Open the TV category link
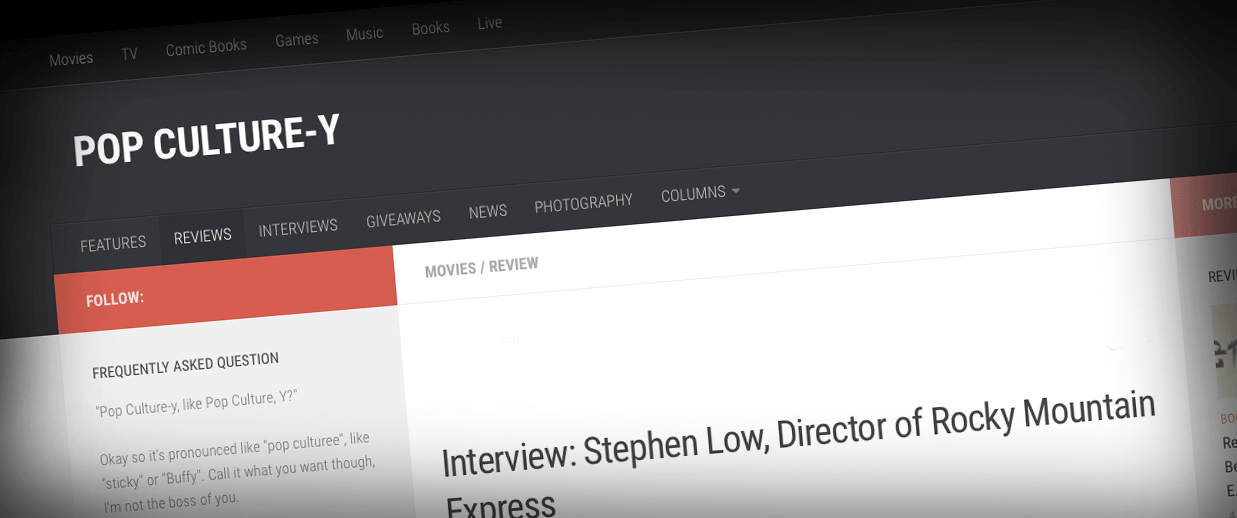Image resolution: width=1237 pixels, height=518 pixels. [129, 54]
